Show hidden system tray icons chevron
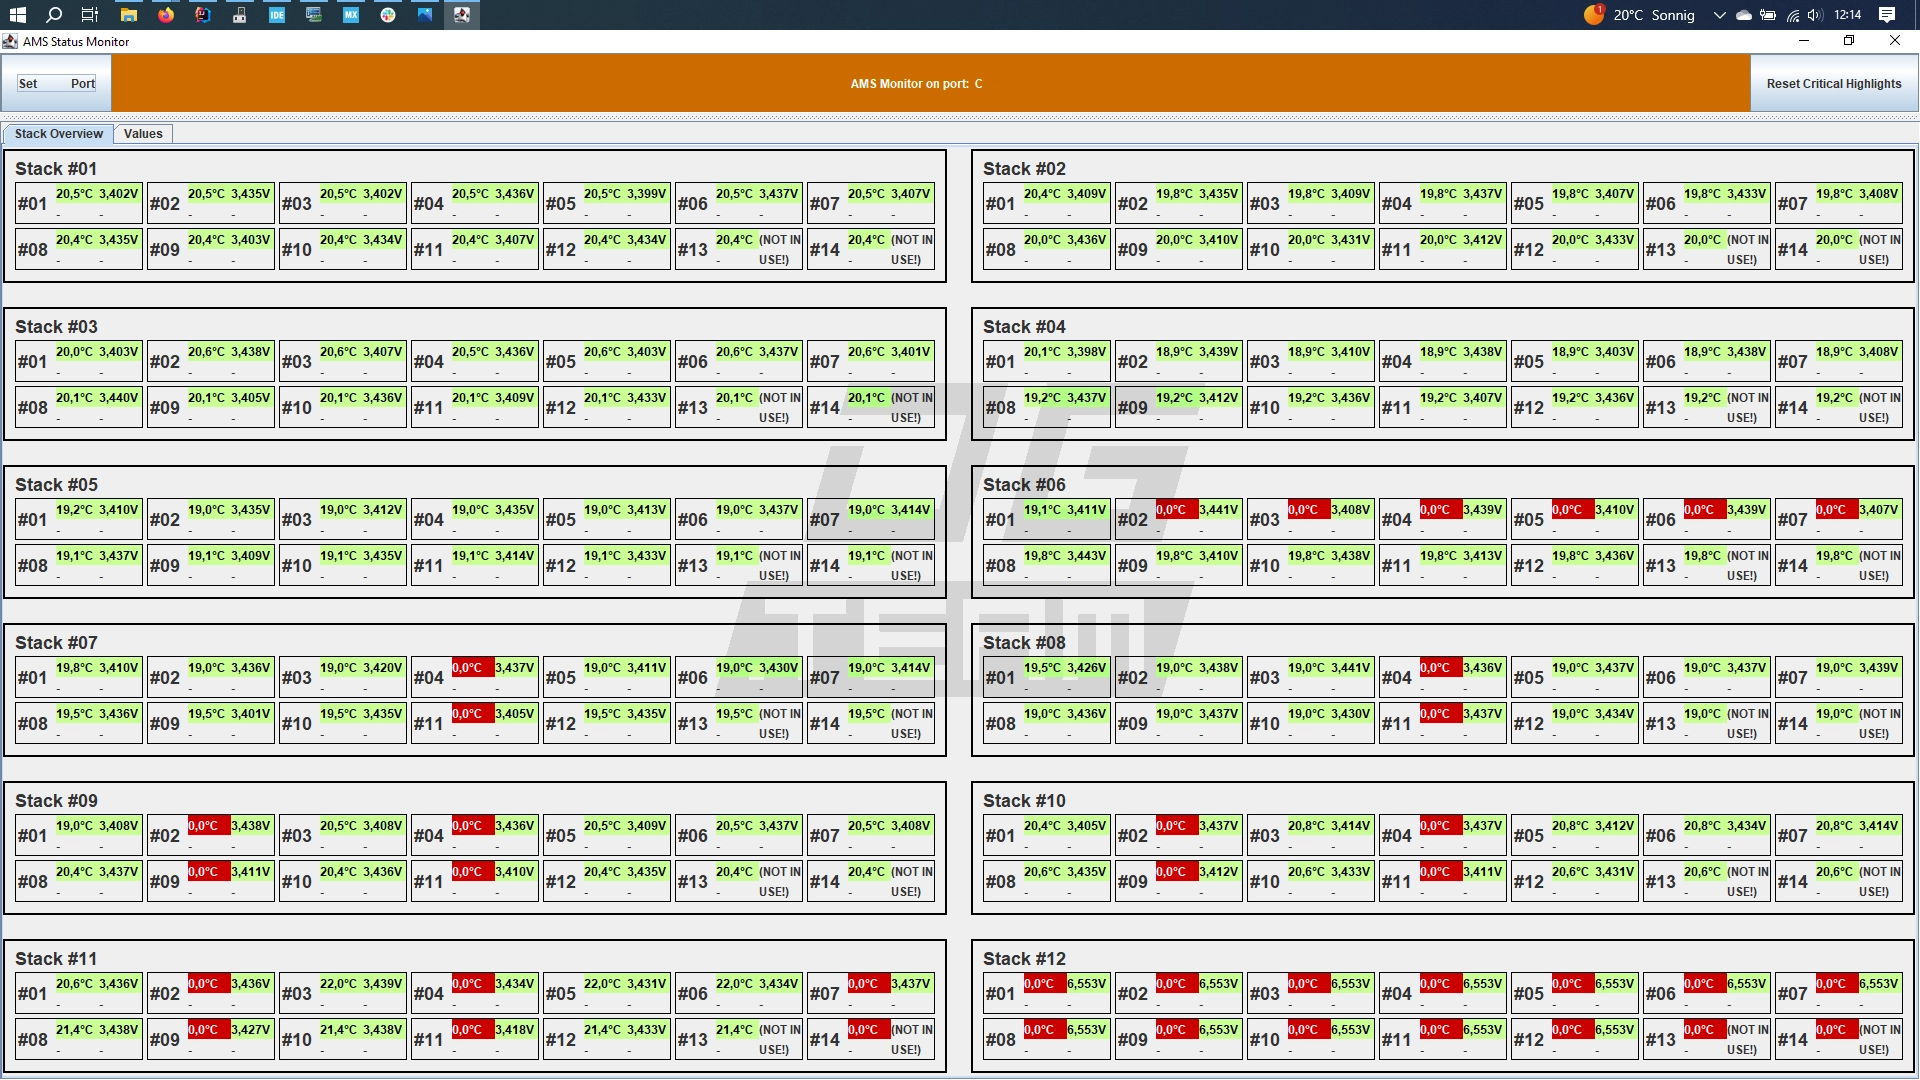The width and height of the screenshot is (1920, 1080). 1719,15
